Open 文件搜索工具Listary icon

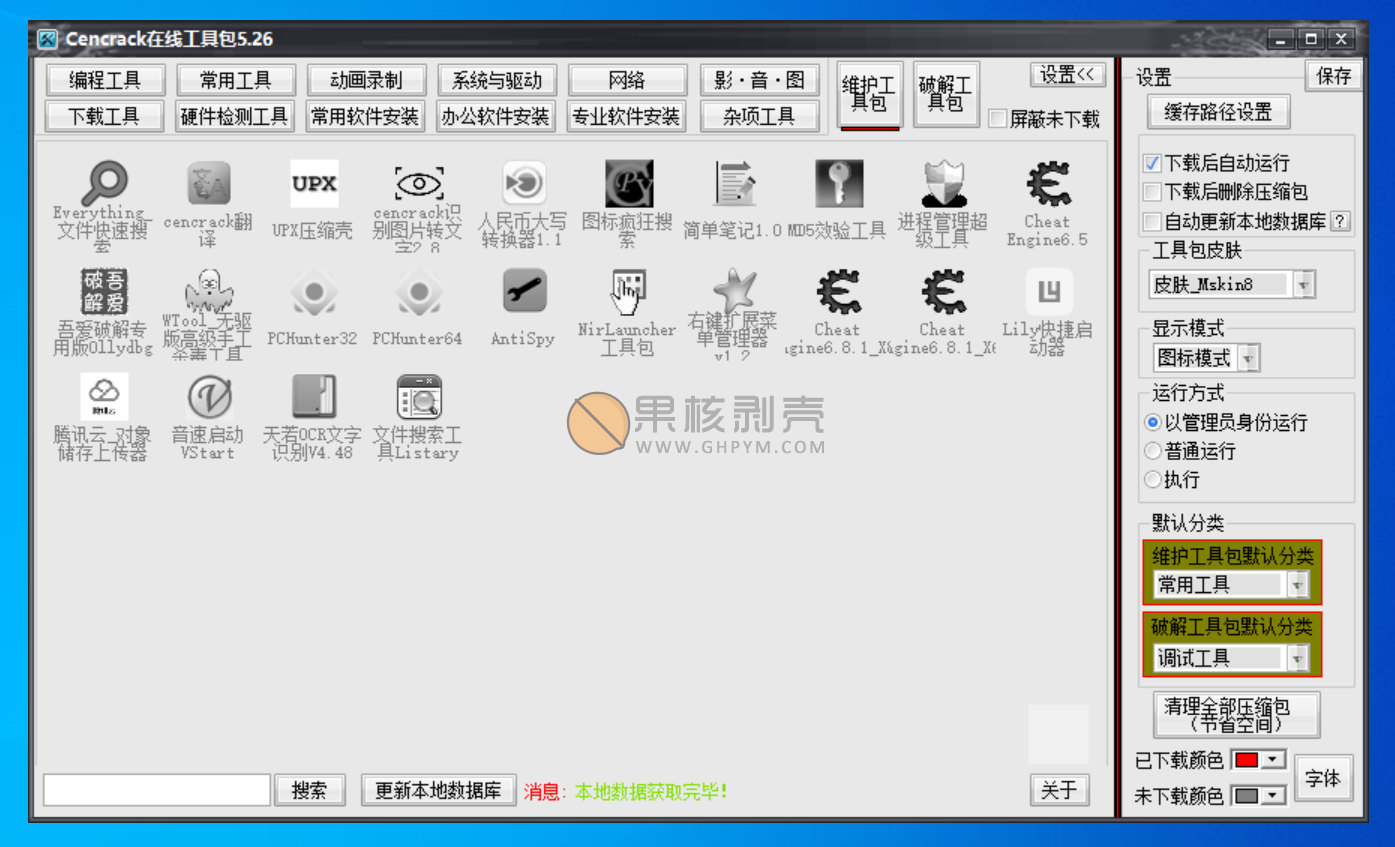419,397
